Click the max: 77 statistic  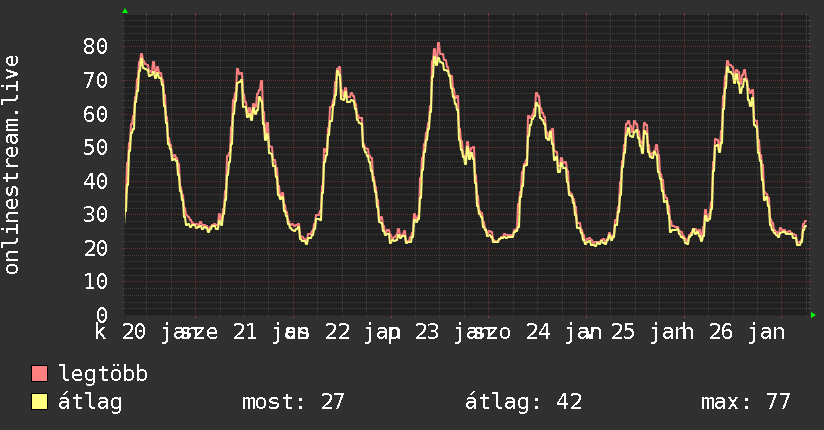746,402
